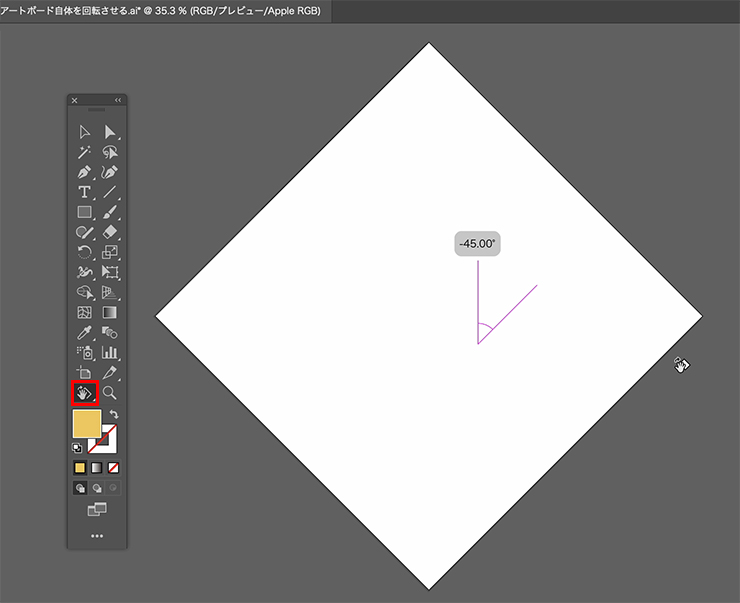The height and width of the screenshot is (603, 740).
Task: Activate the Zoom magnifier tool
Action: pyautogui.click(x=110, y=393)
